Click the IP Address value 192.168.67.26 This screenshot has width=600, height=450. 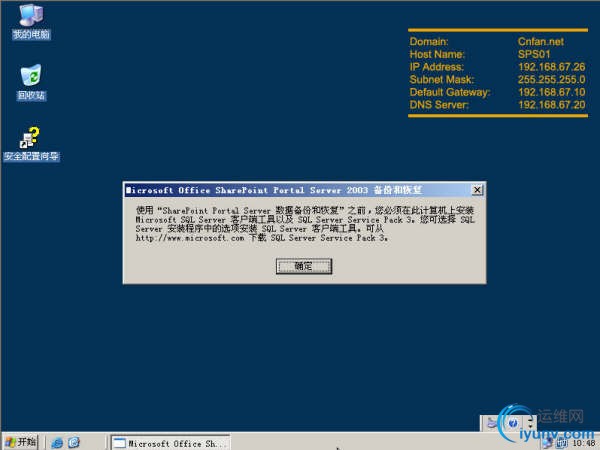[x=551, y=67]
